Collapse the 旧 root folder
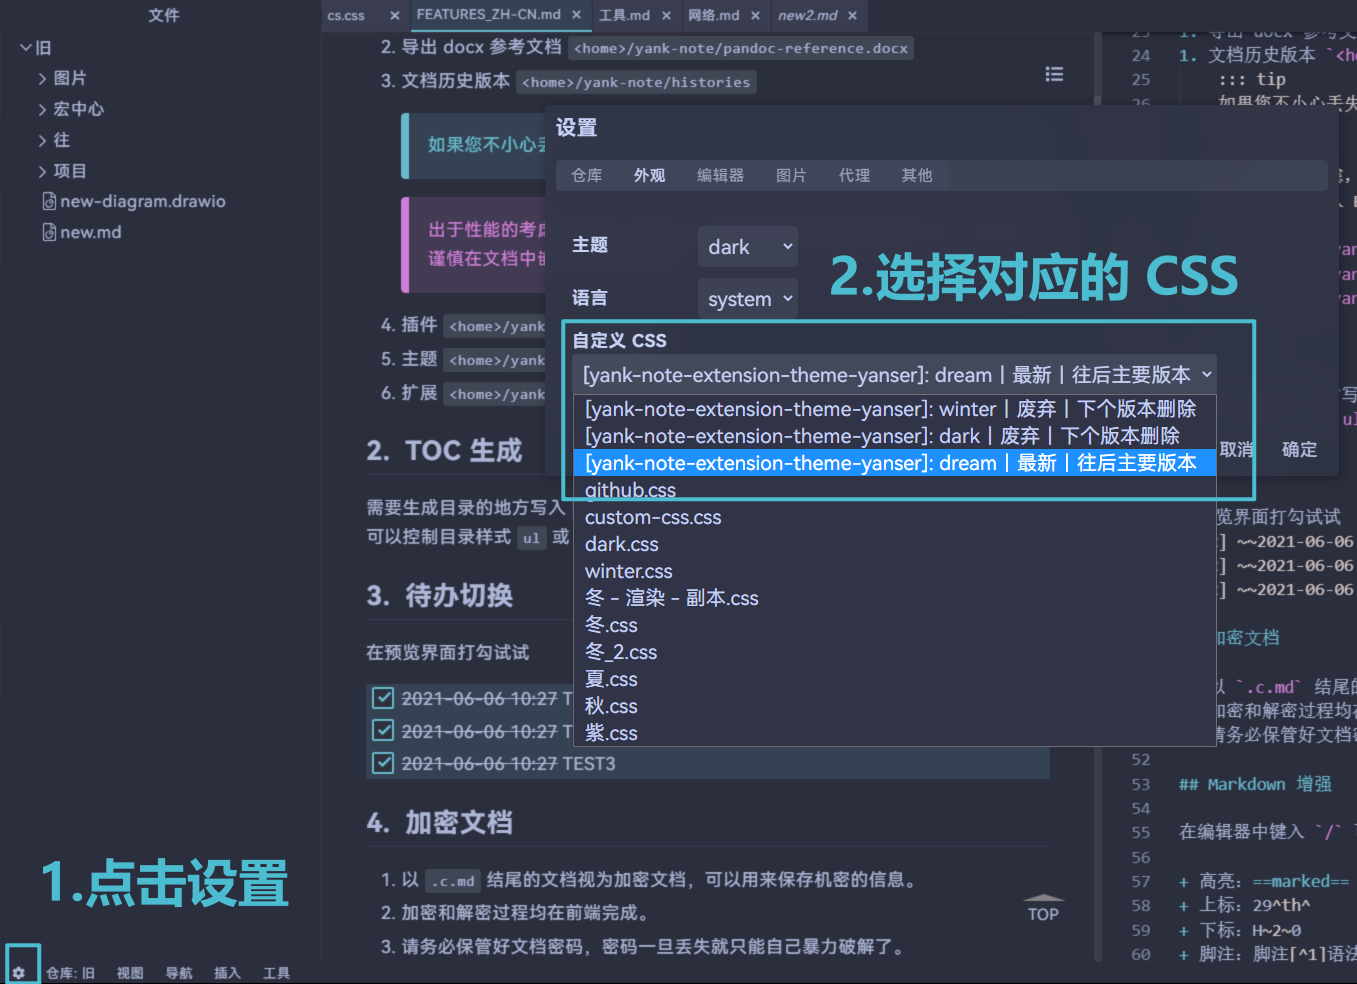 pyautogui.click(x=26, y=47)
